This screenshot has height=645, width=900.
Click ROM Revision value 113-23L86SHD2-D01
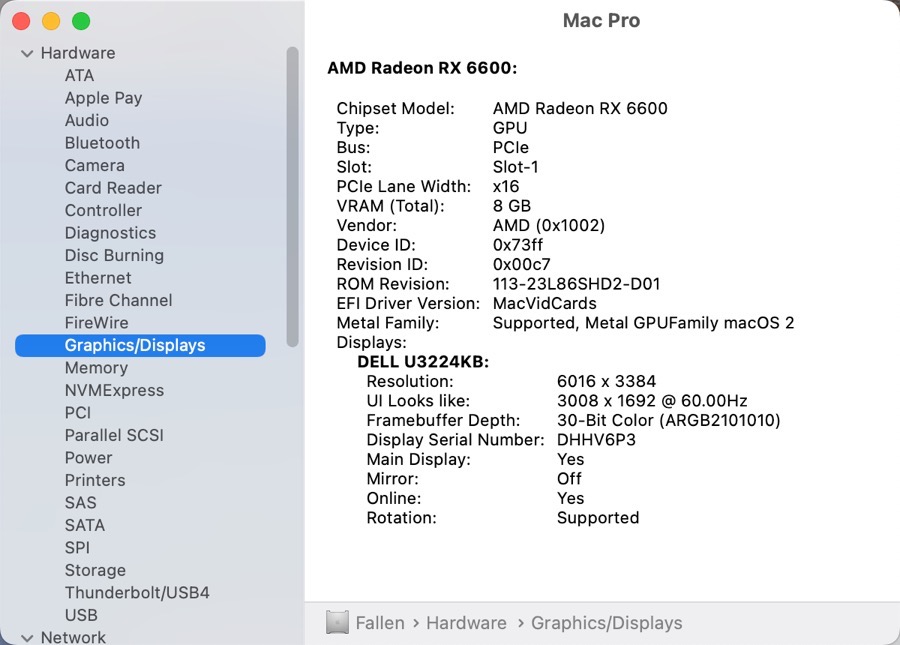(576, 283)
